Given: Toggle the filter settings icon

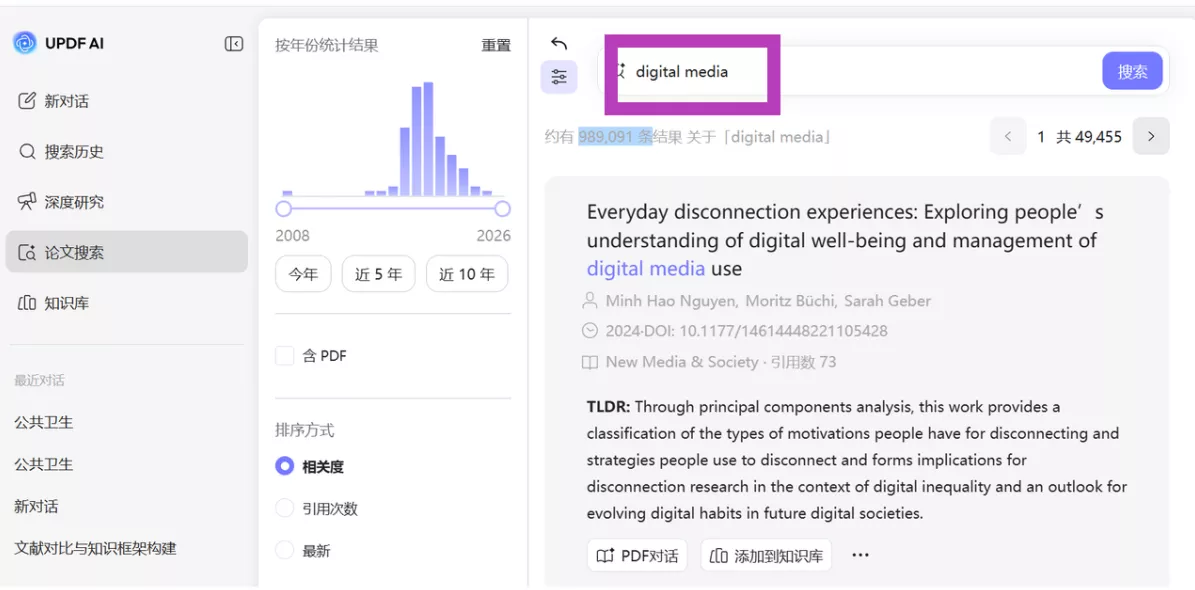Looking at the screenshot, I should [559, 77].
